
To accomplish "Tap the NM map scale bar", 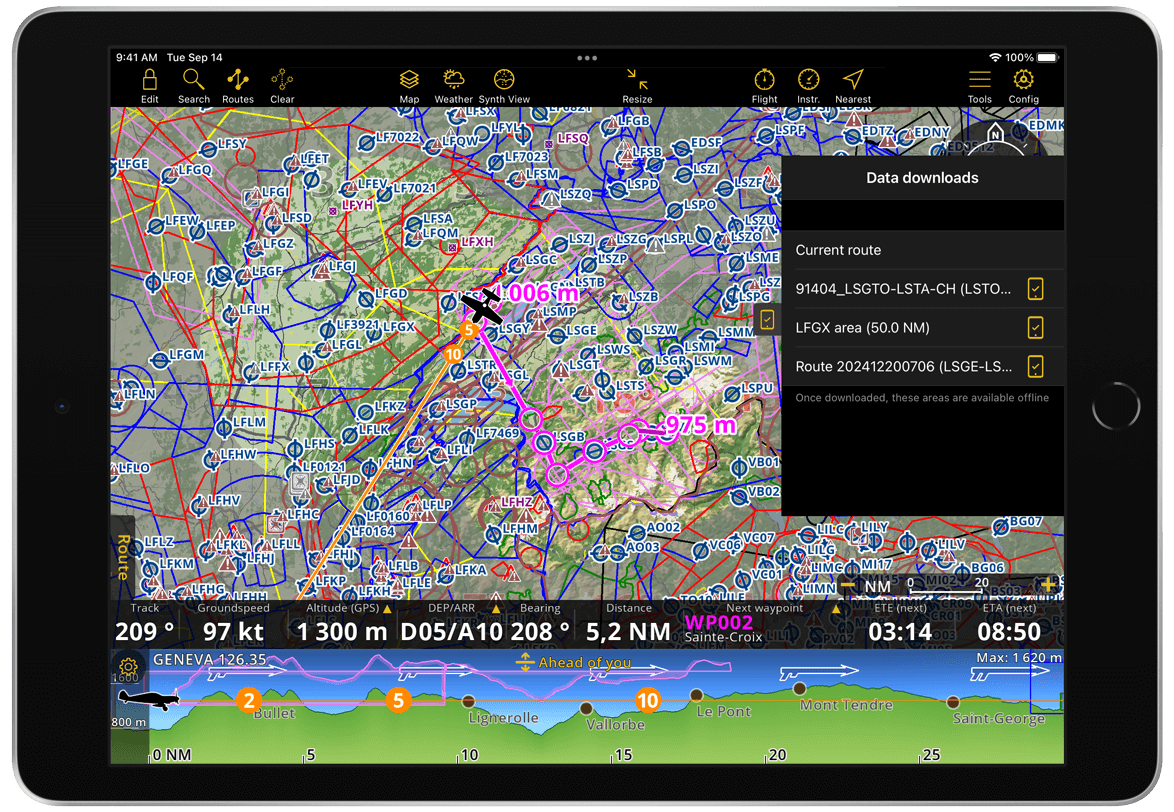I will point(947,585).
